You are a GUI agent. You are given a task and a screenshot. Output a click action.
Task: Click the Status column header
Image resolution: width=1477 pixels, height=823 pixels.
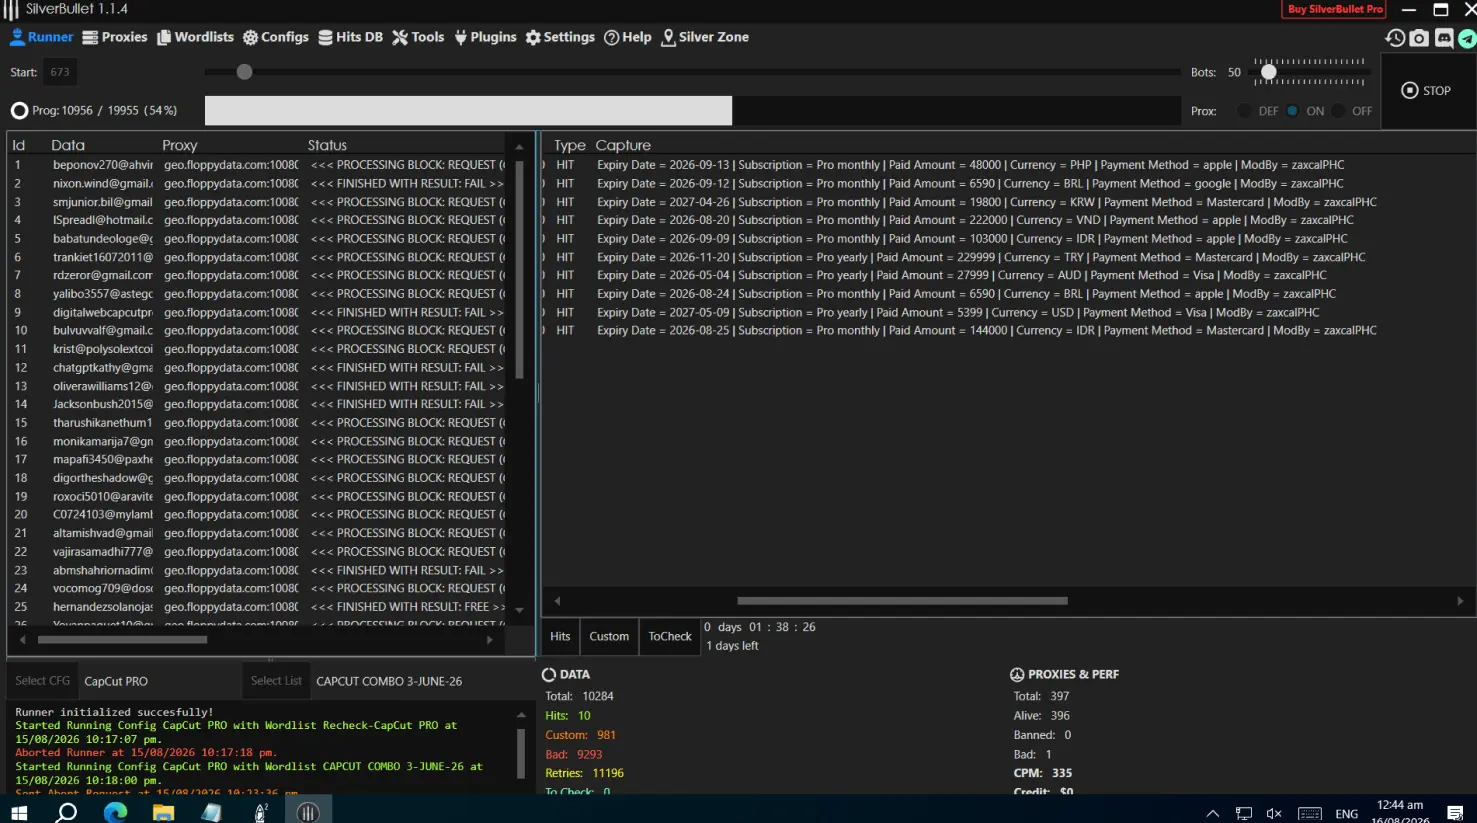pos(327,146)
